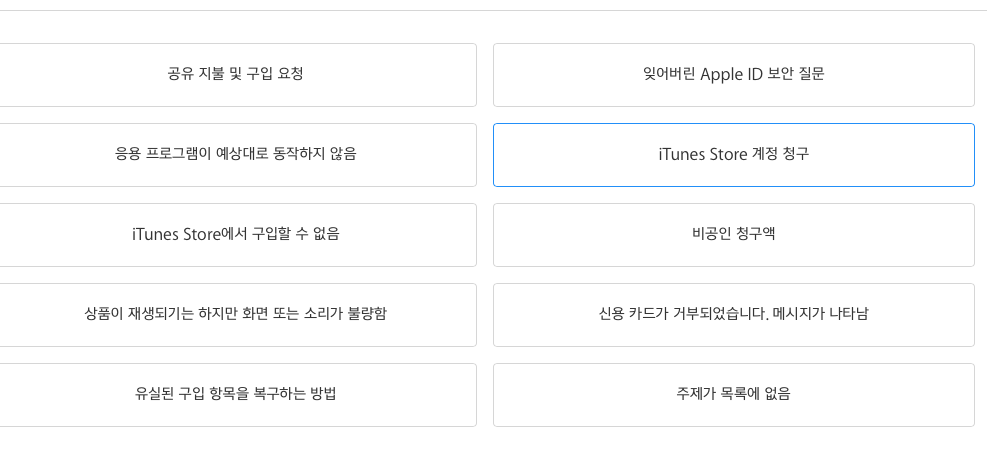
Task: Select the unauthorized charges topic box
Action: (x=733, y=234)
